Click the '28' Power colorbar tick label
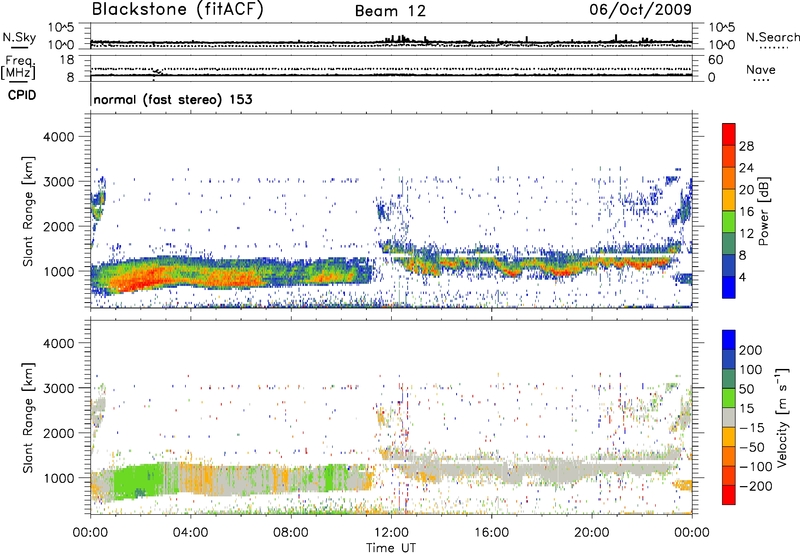800x554 pixels. point(746,146)
